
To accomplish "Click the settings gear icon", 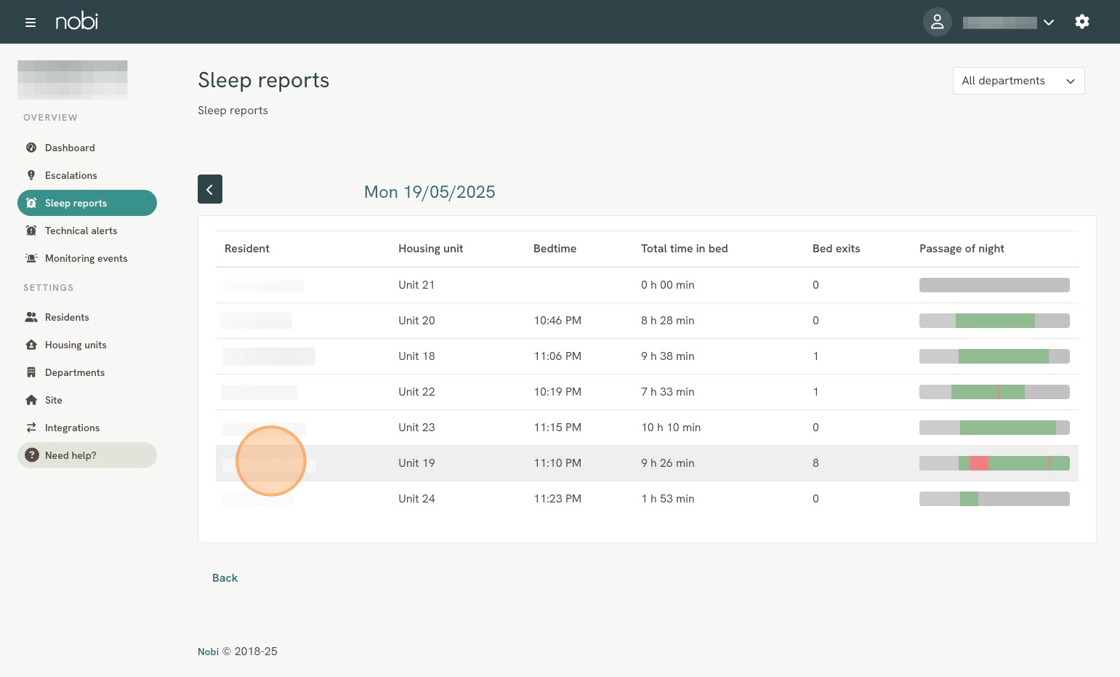I will pyautogui.click(x=1082, y=22).
